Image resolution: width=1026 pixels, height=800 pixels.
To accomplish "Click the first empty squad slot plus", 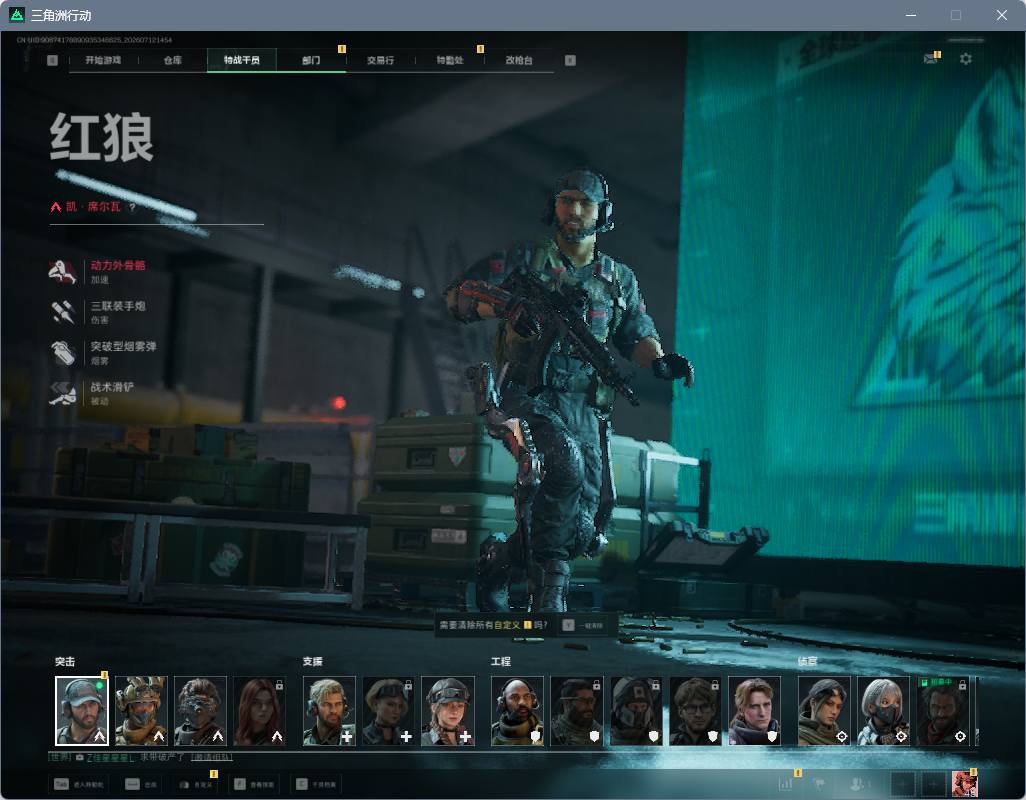I will [x=903, y=784].
